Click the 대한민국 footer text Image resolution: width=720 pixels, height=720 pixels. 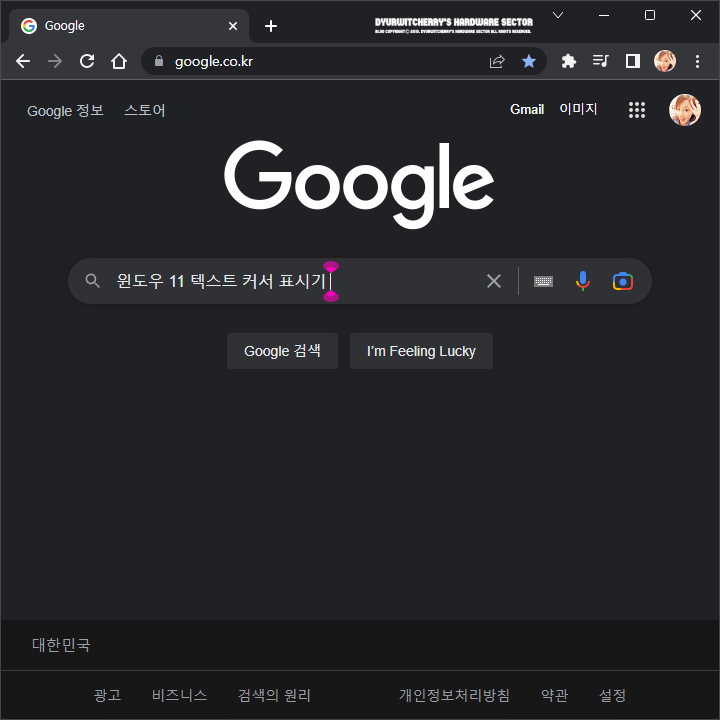click(61, 645)
